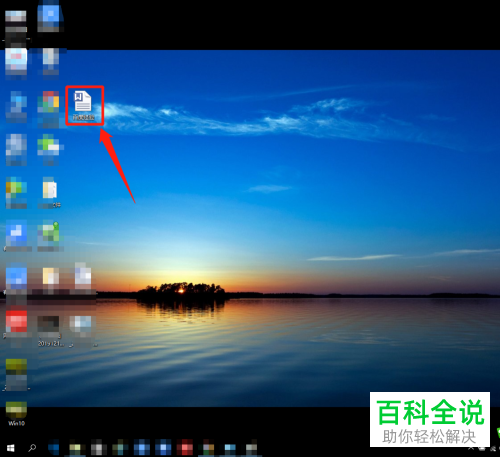Select the Word document icon on desktop

83,105
